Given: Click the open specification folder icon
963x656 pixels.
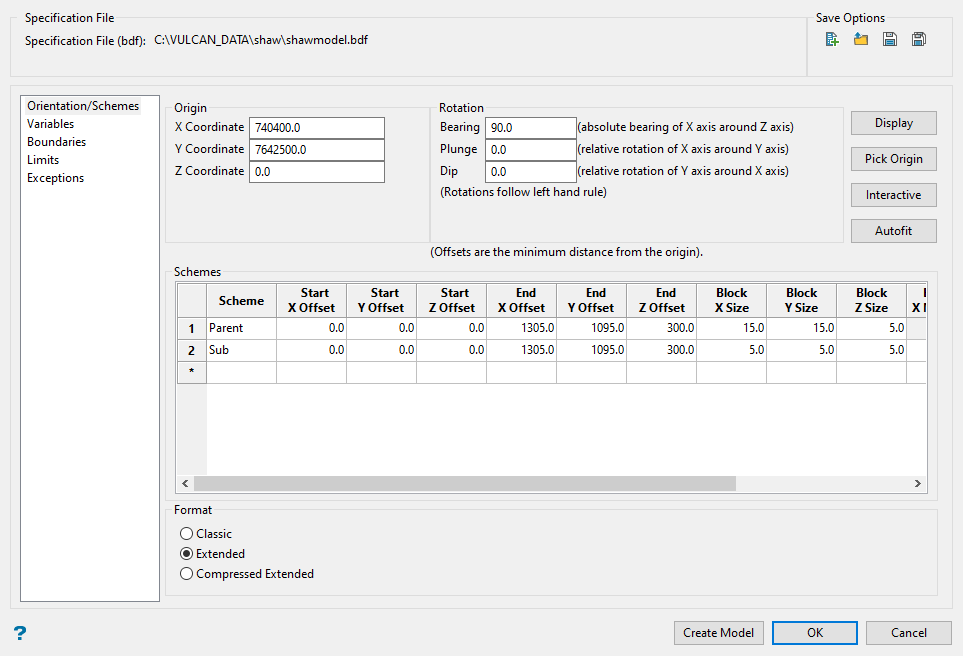Looking at the screenshot, I should (860, 39).
